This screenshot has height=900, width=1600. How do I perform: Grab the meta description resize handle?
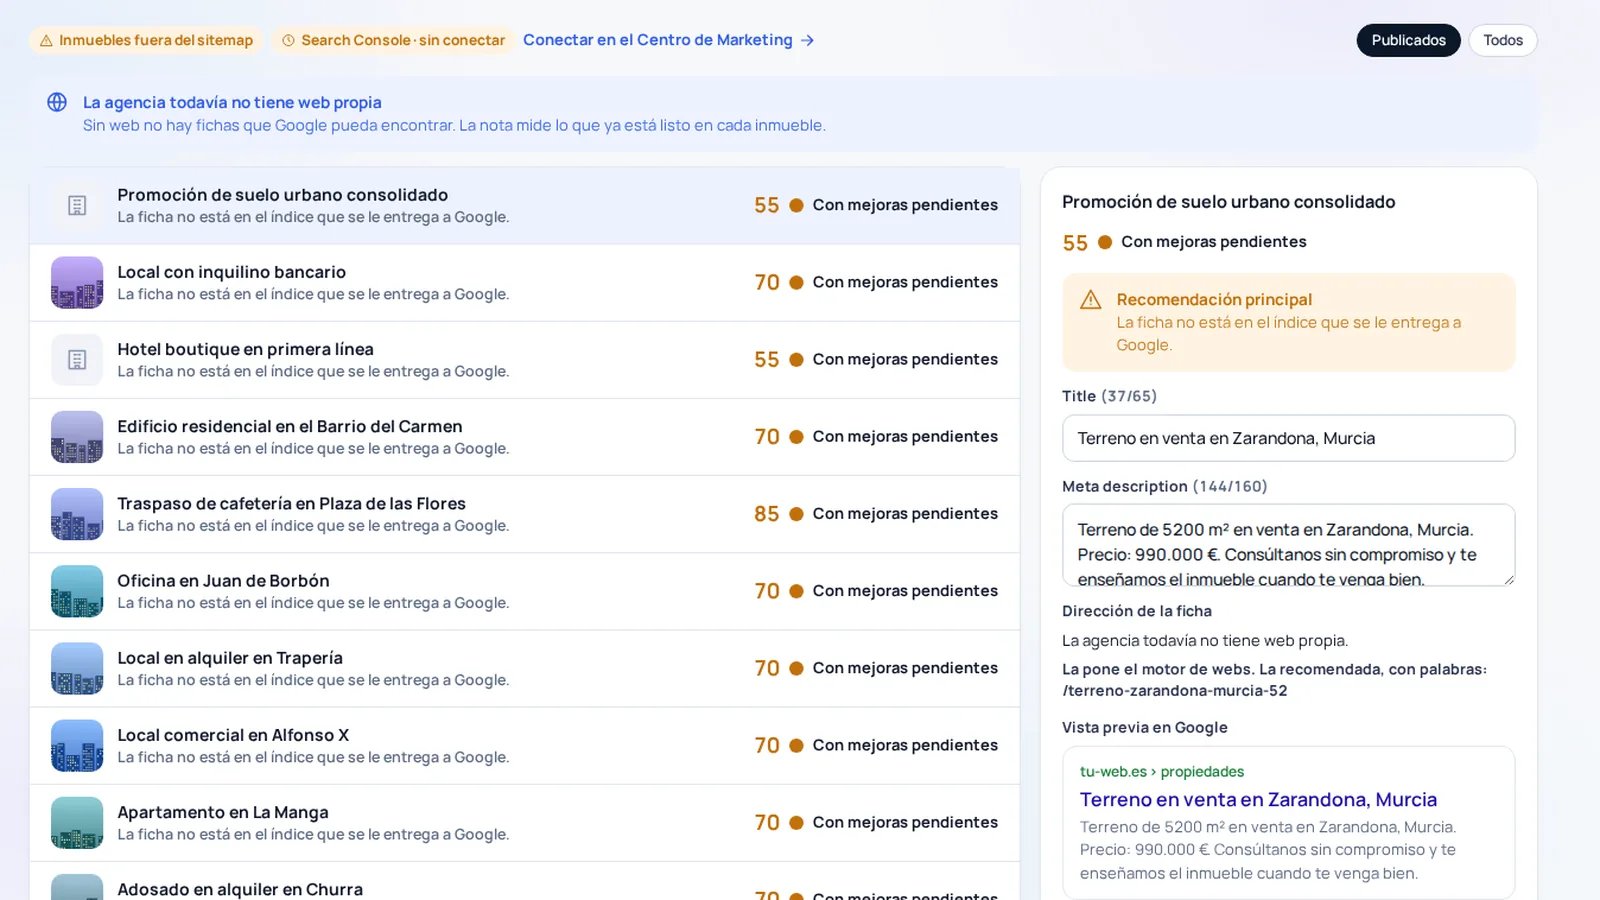1508,579
